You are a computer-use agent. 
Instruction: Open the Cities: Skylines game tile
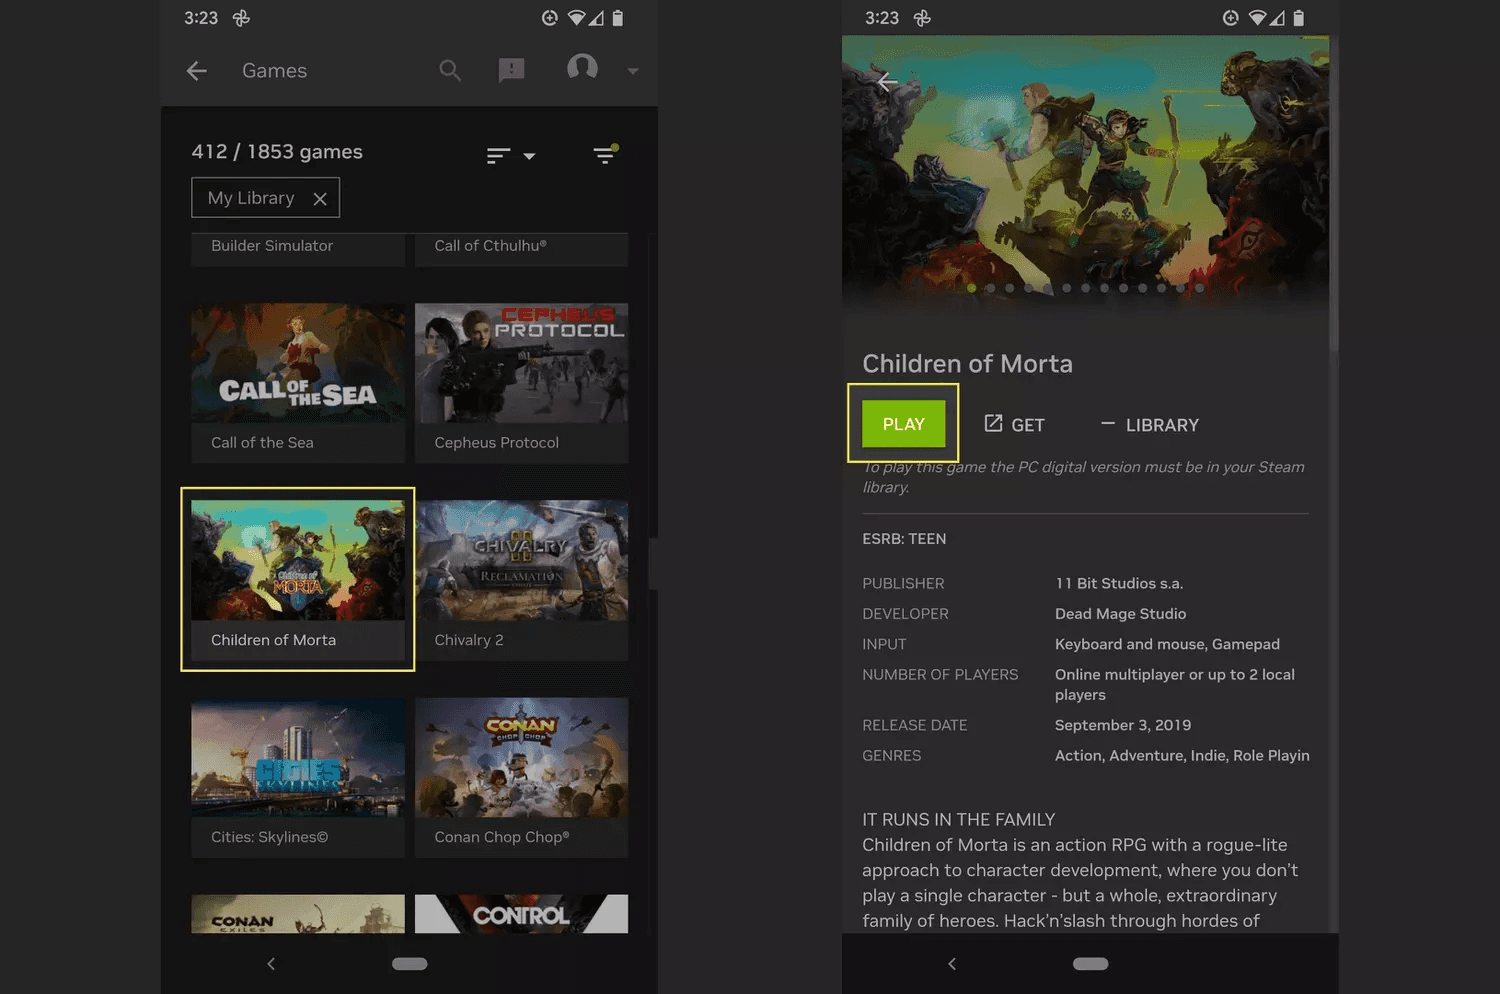(x=297, y=777)
